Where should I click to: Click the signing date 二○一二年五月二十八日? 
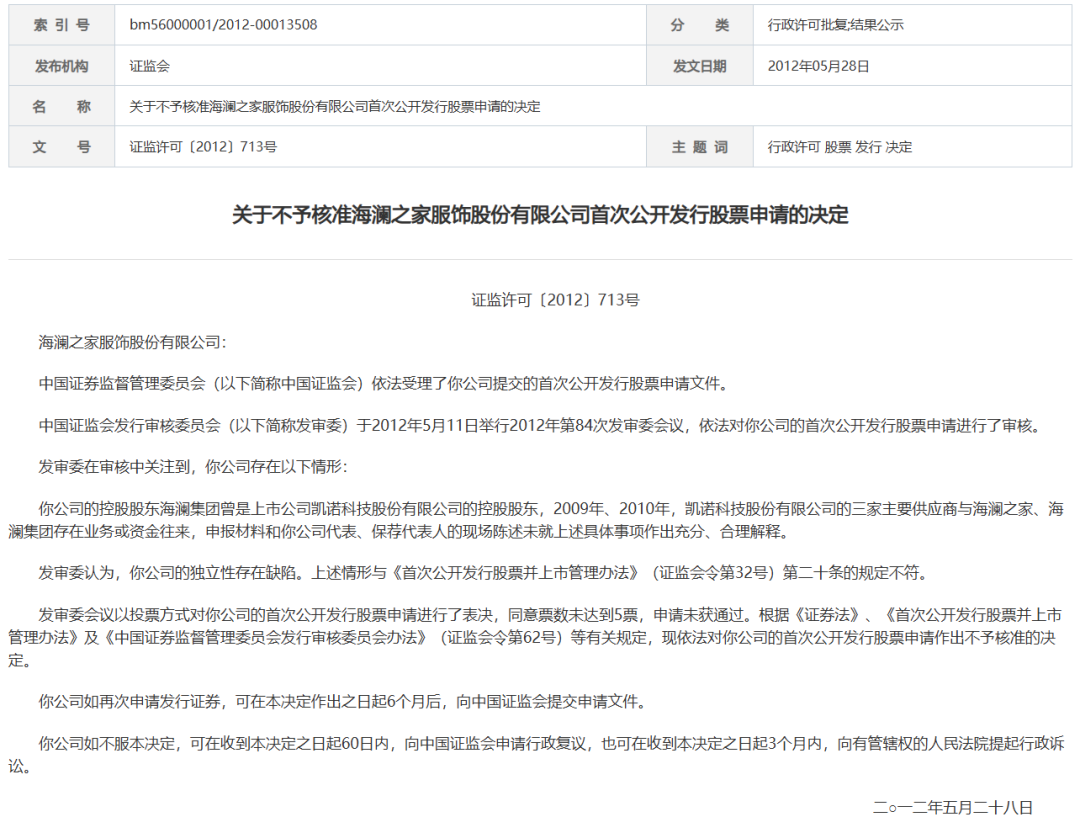[x=952, y=807]
